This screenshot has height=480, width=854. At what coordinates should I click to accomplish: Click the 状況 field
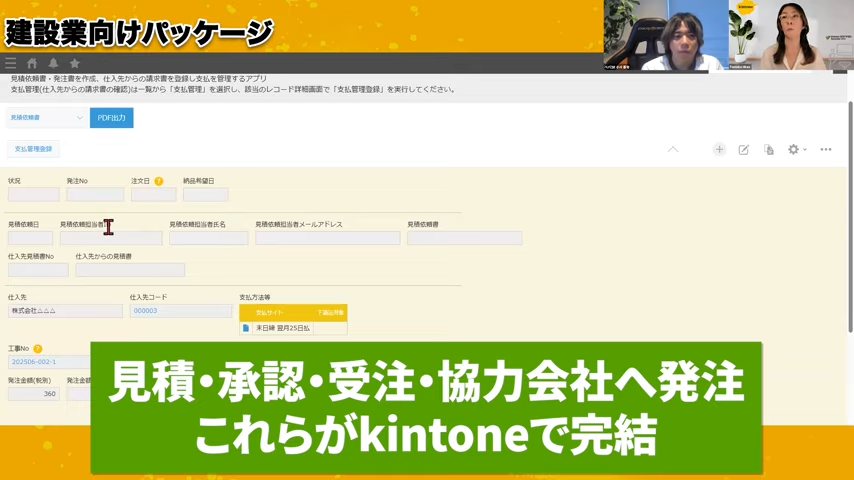[34, 195]
